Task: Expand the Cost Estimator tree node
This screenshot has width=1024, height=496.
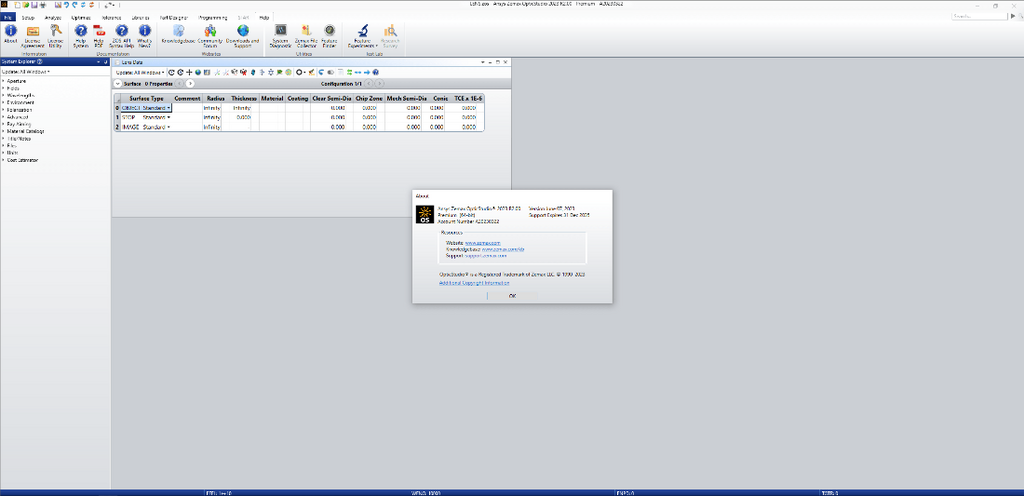Action: [x=3, y=160]
